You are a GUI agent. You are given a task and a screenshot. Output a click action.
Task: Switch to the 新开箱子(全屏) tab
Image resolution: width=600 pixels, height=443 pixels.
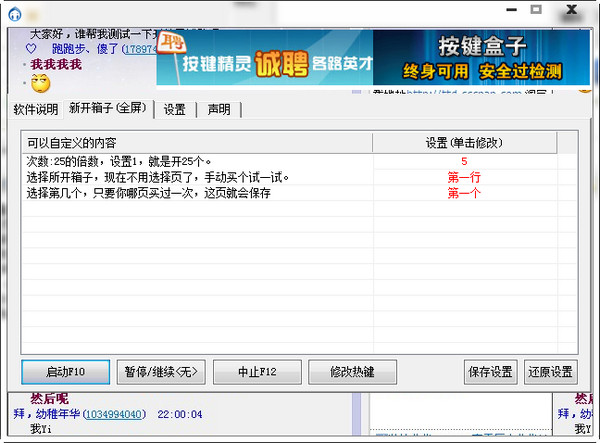108,108
